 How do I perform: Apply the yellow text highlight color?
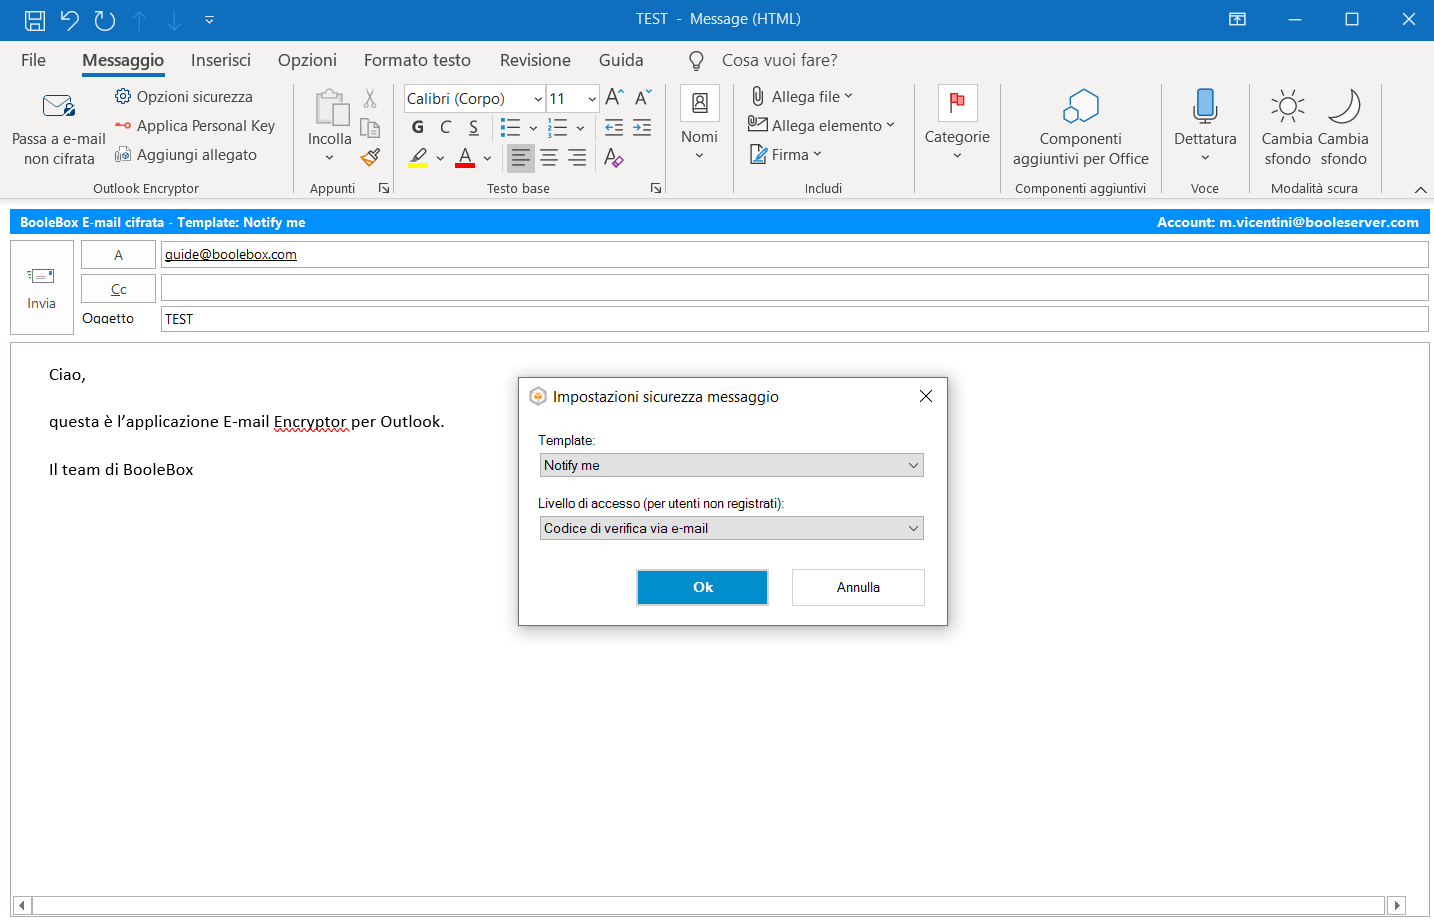pyautogui.click(x=419, y=157)
